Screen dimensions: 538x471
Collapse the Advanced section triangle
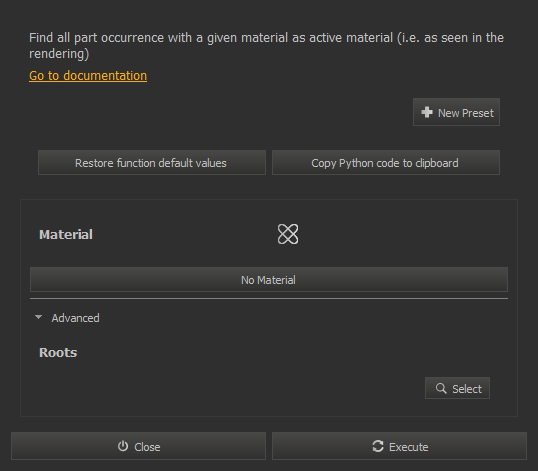[x=39, y=317]
